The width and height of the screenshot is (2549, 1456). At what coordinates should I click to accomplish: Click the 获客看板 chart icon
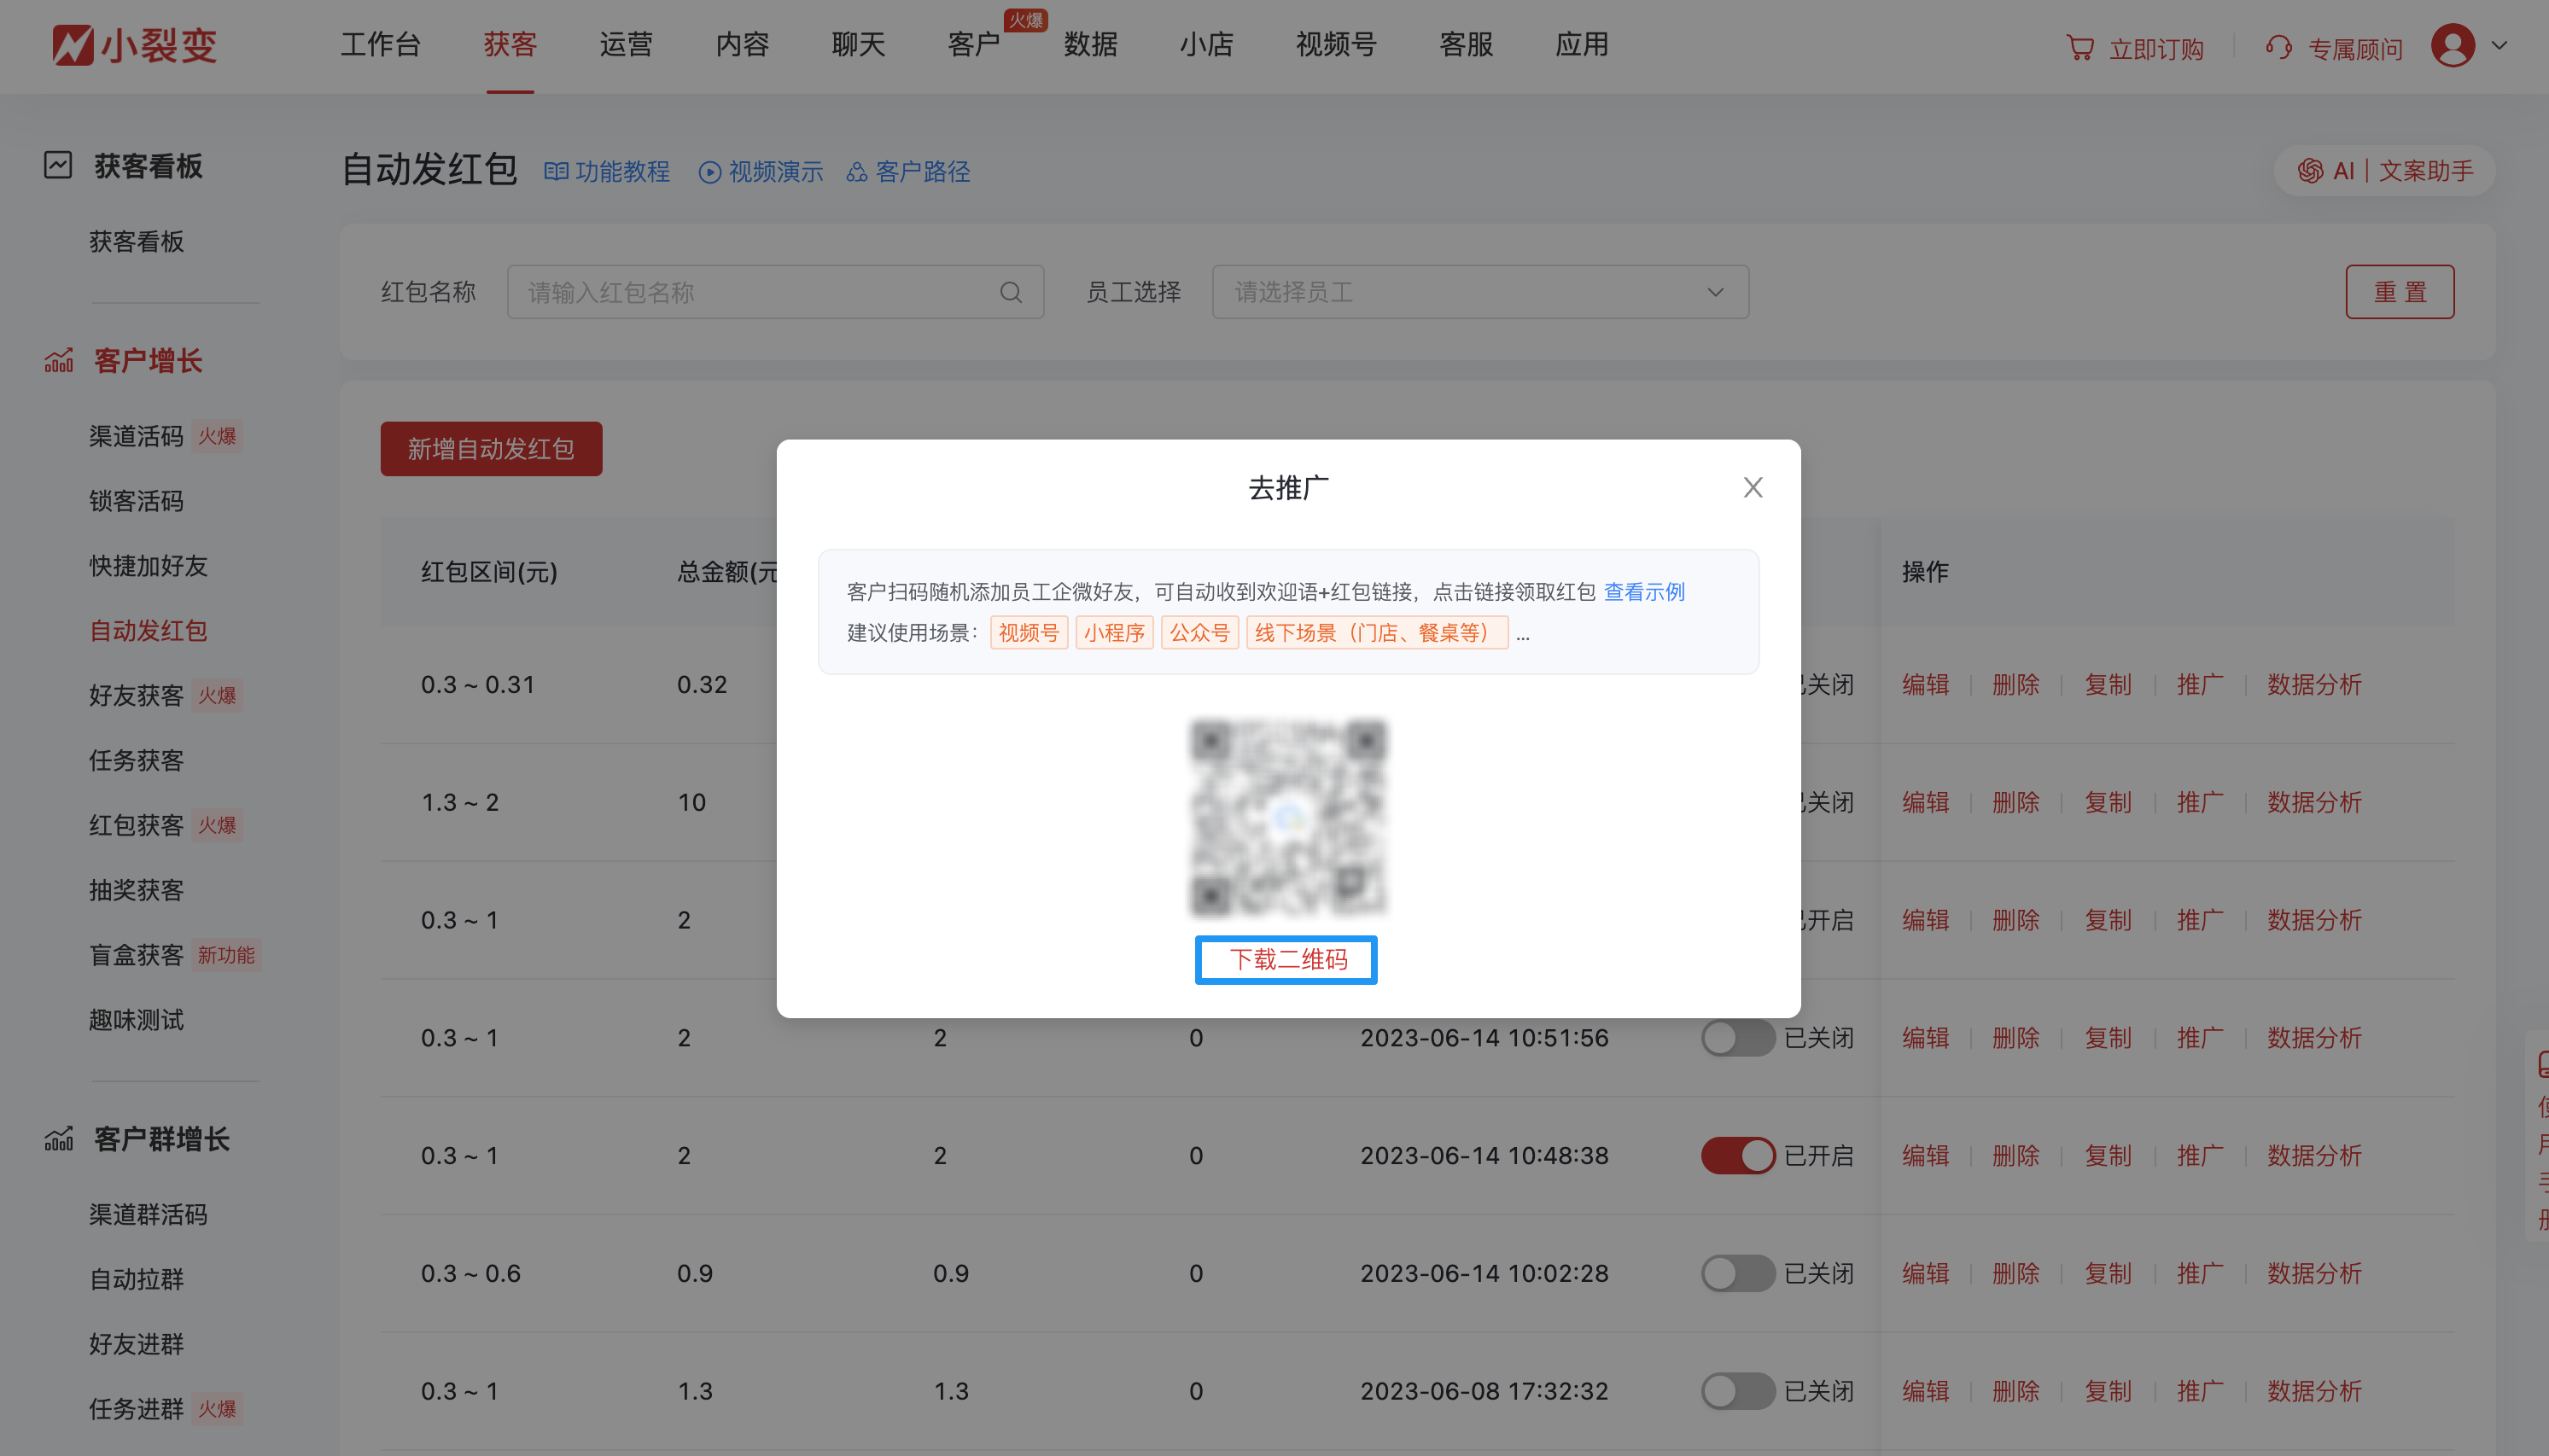tap(58, 165)
